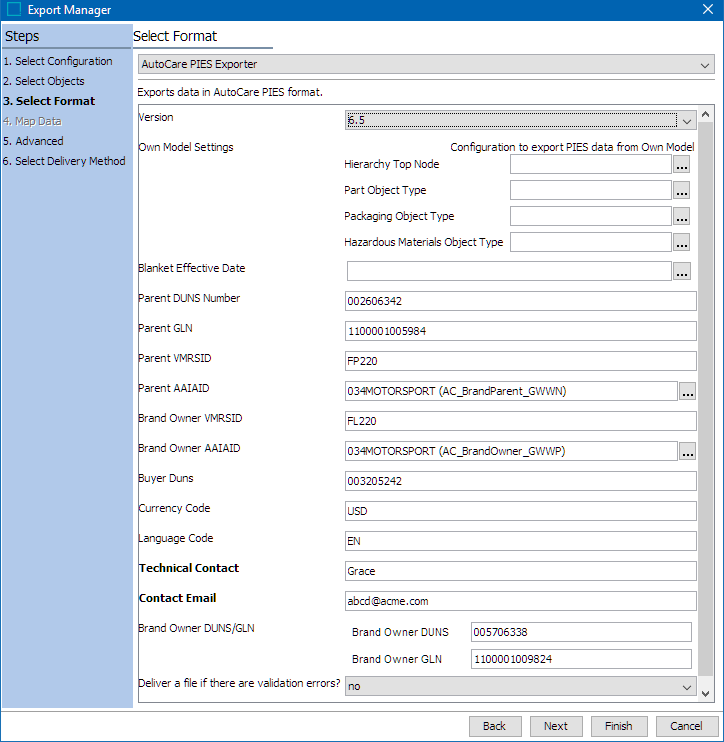Open the Part Object Type browse button
Viewport: 724px width, 742px height.
tap(682, 191)
